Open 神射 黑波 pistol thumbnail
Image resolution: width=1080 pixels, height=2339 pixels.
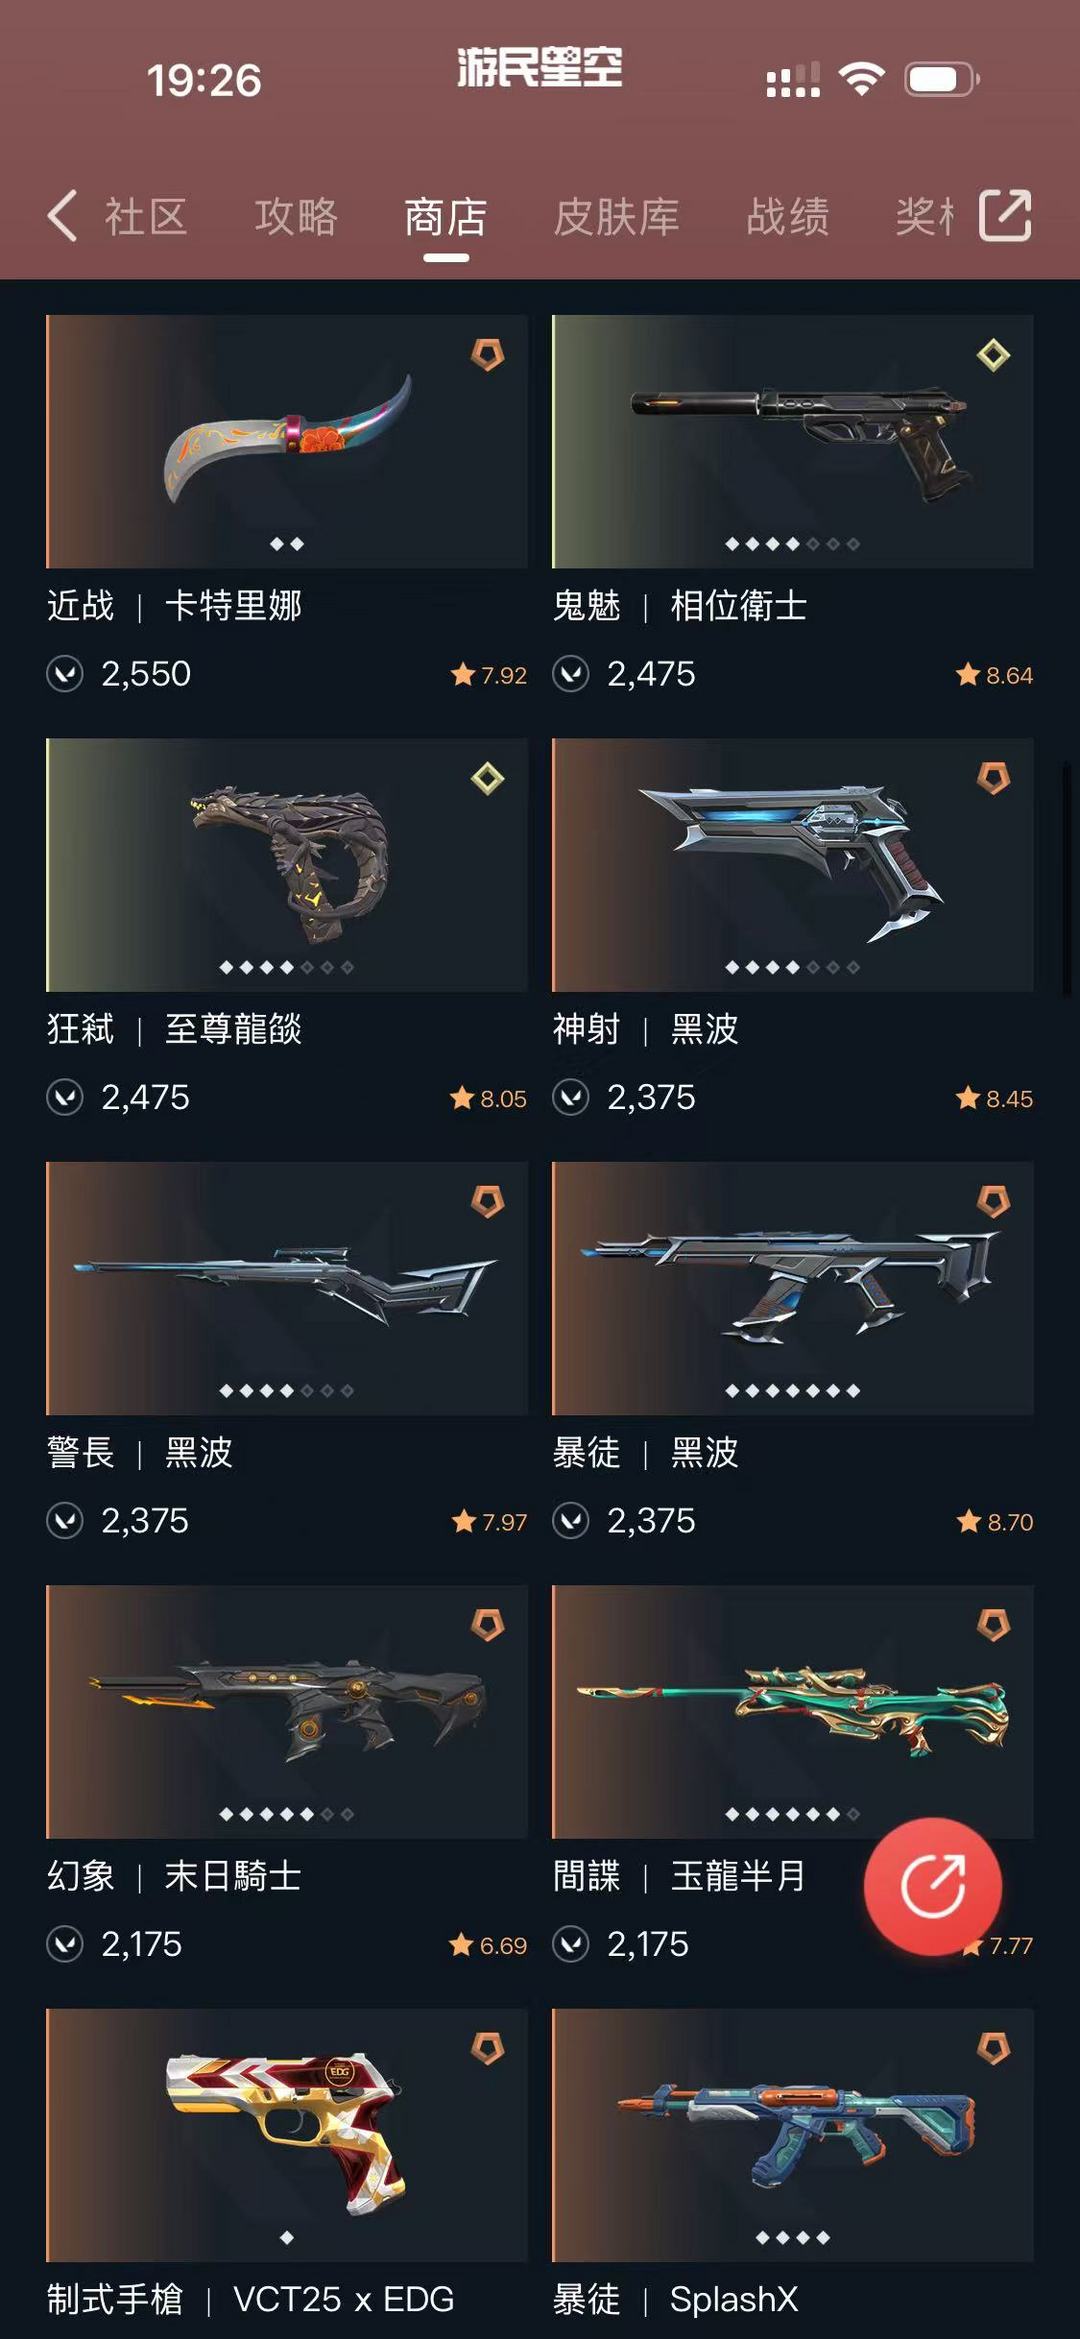(792, 865)
